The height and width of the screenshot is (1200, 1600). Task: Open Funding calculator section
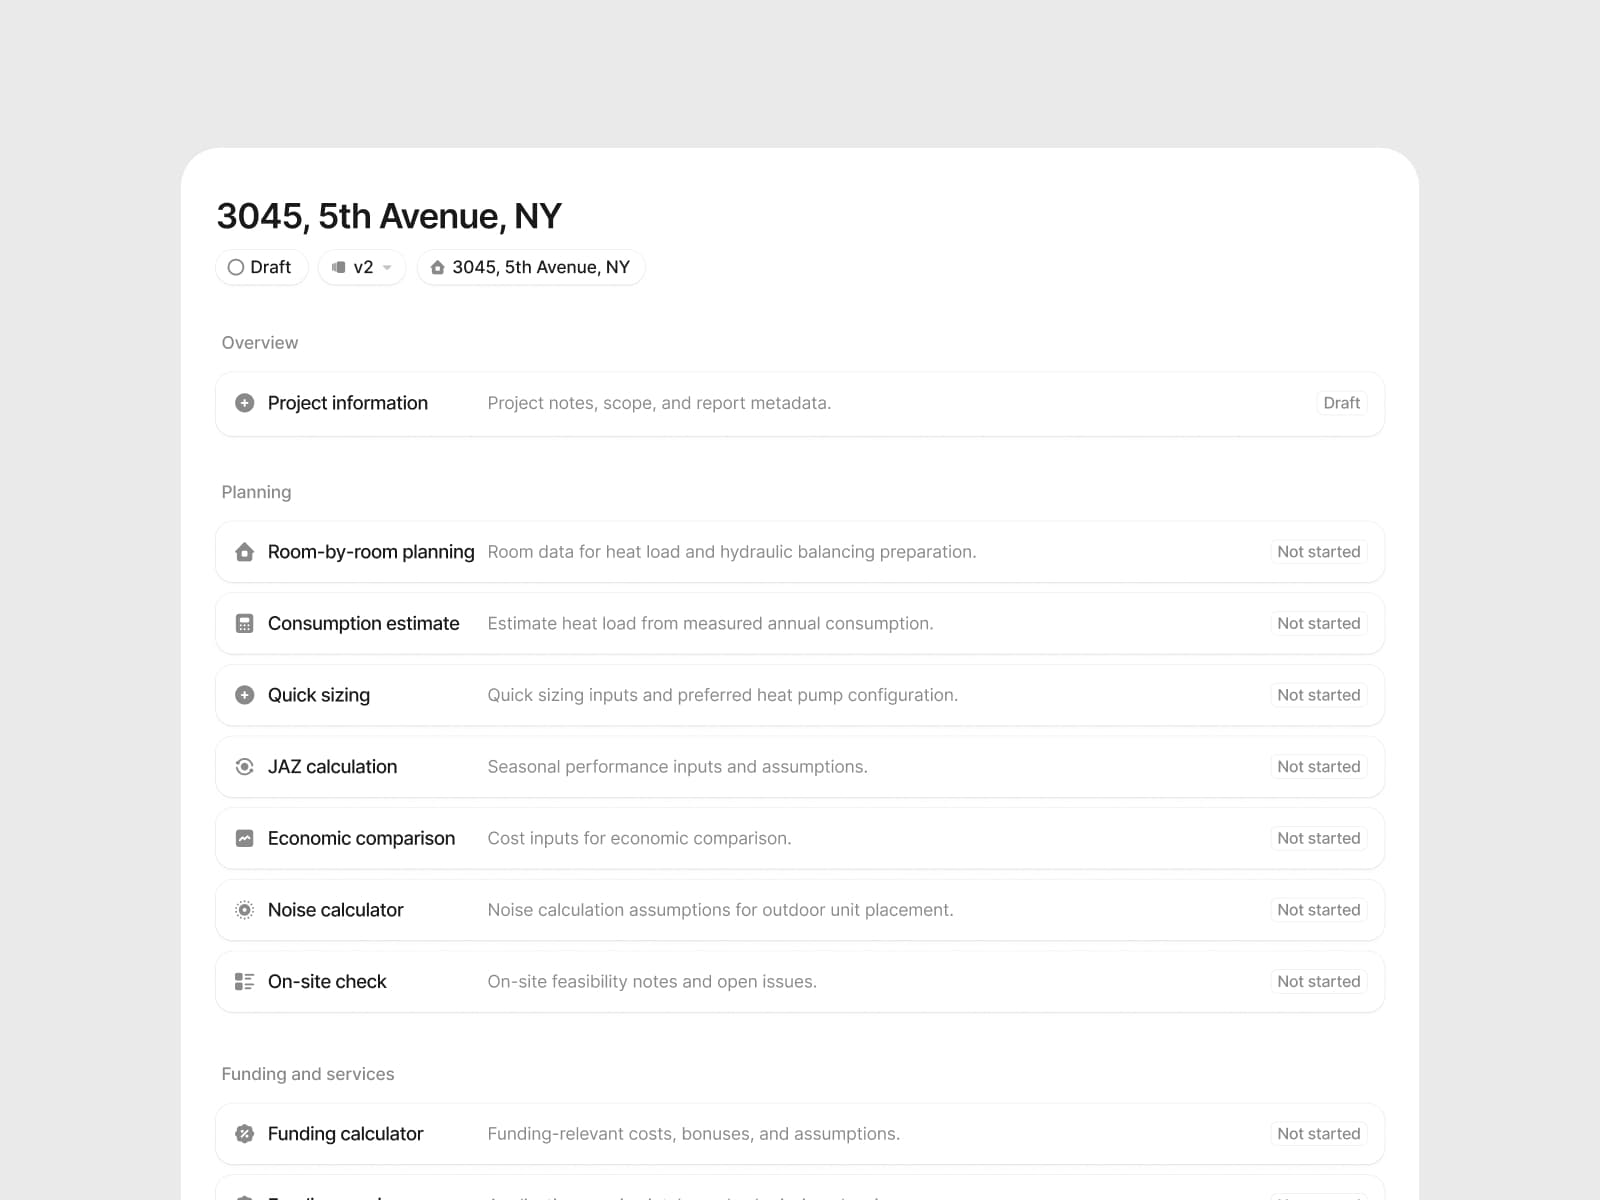pyautogui.click(x=800, y=1134)
